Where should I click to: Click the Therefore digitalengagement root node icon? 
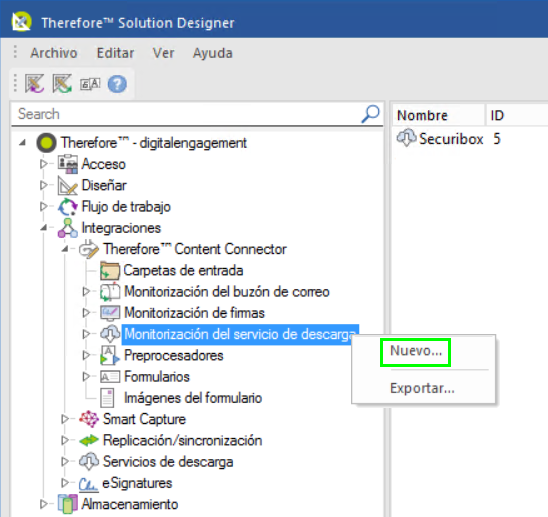[x=46, y=143]
